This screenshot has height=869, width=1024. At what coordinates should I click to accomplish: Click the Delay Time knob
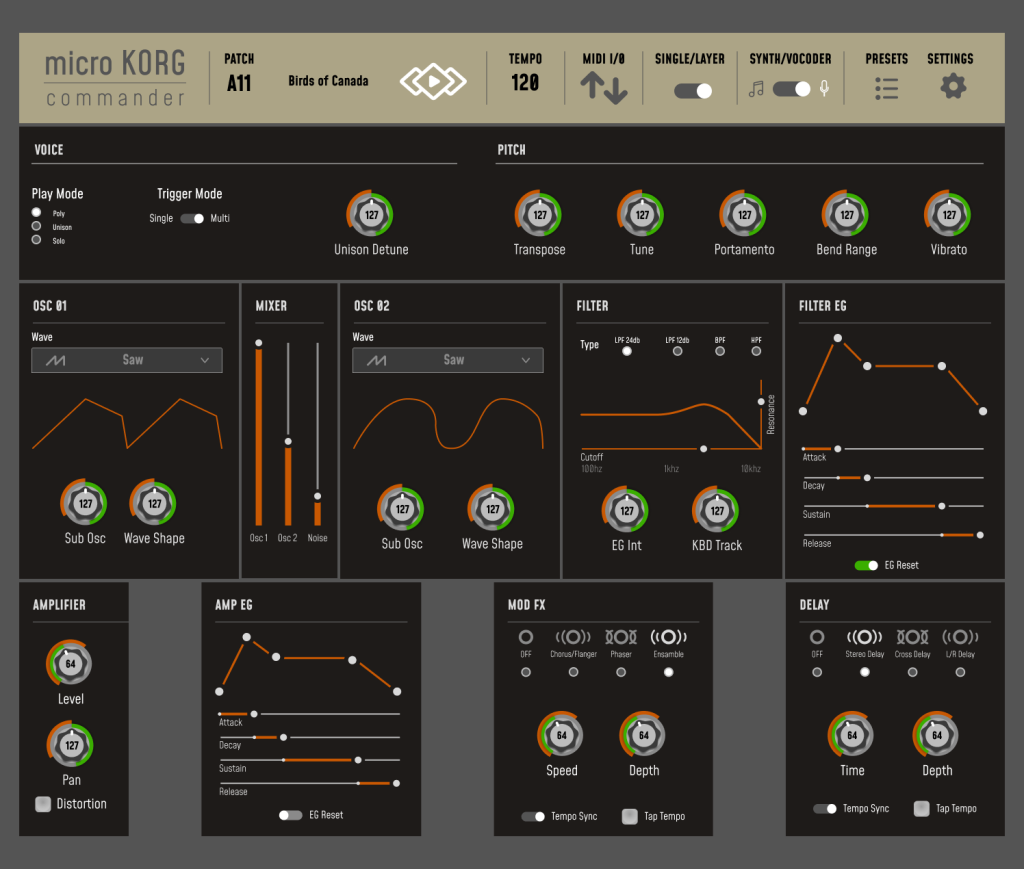[852, 735]
